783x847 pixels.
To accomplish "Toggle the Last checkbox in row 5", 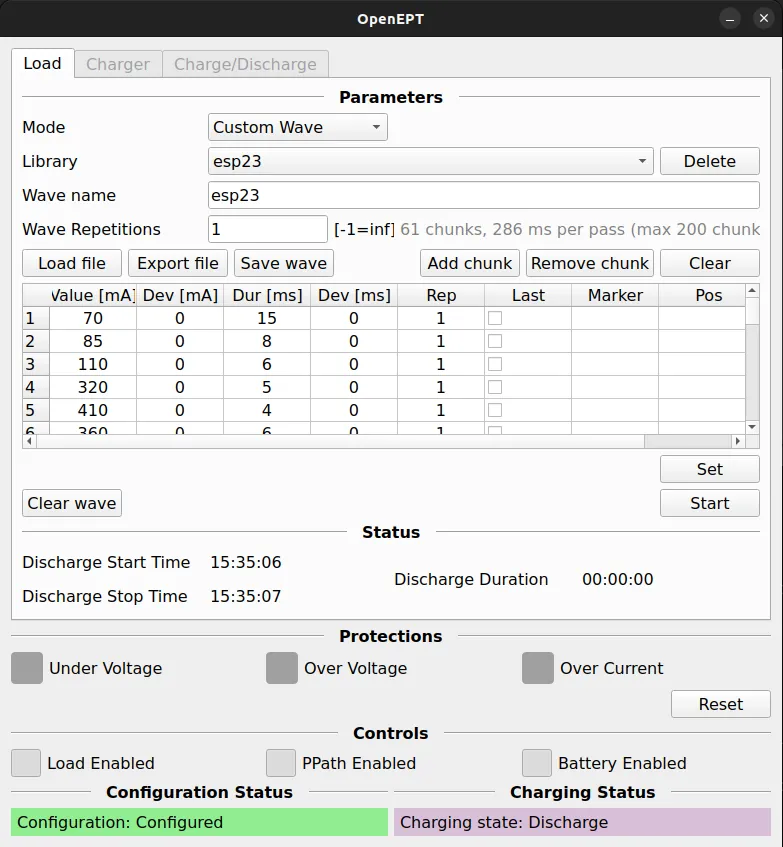I will 495,410.
